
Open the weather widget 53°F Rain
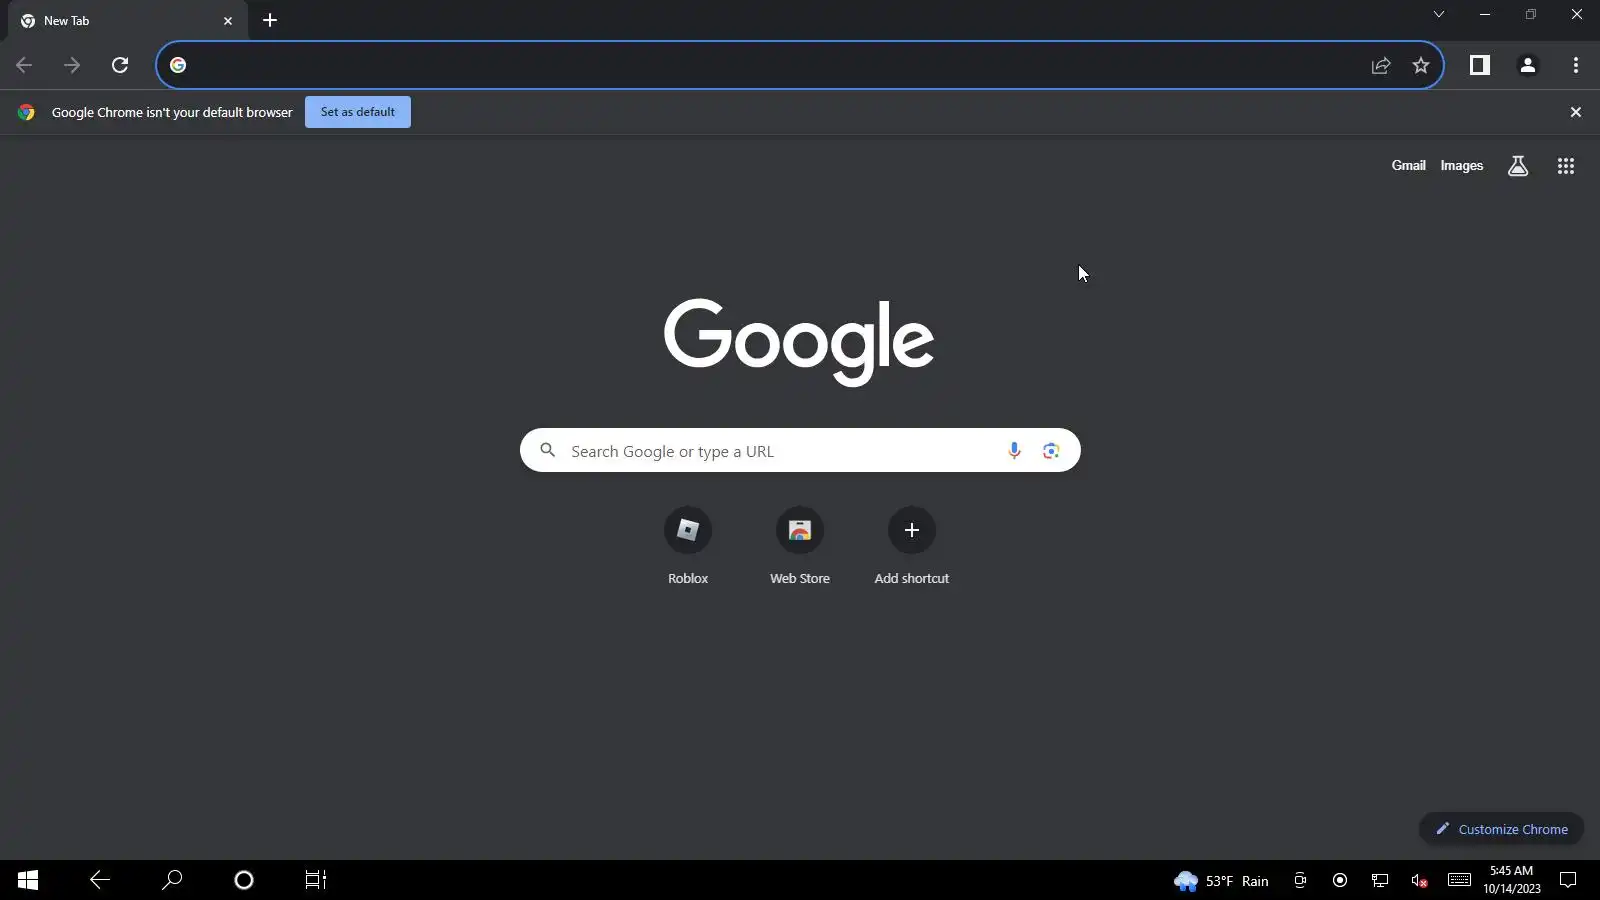click(1221, 881)
